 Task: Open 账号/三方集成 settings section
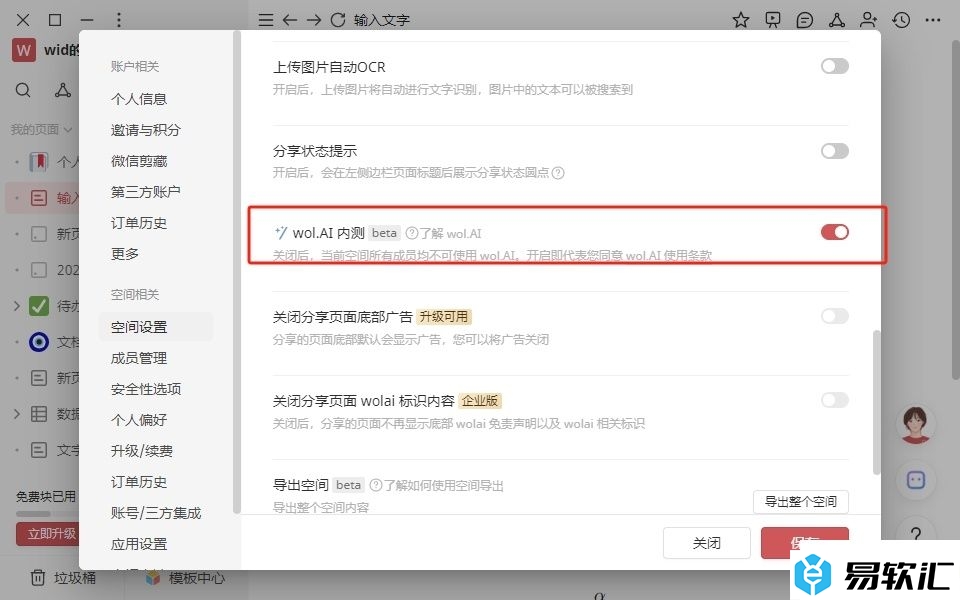[156, 513]
